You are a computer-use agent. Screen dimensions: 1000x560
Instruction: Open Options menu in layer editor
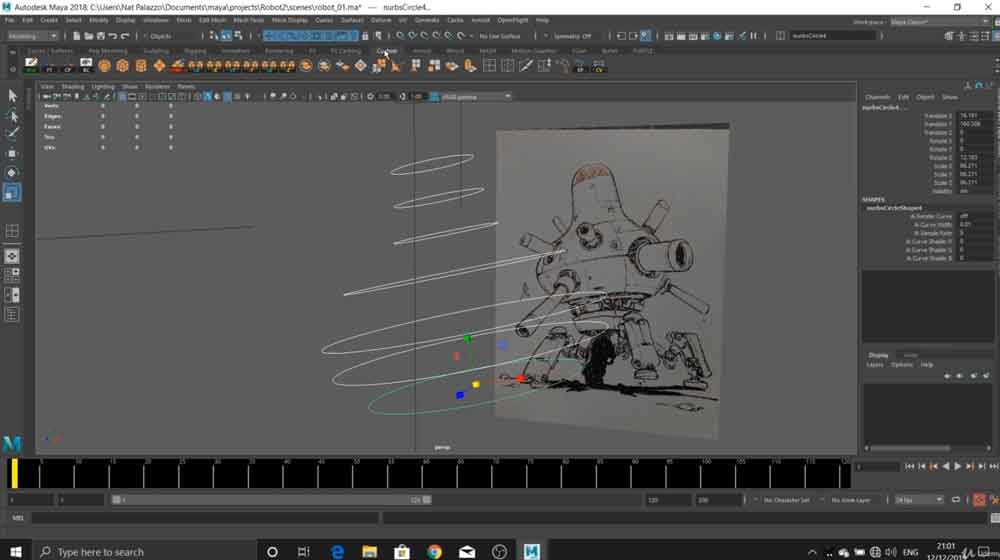click(x=902, y=365)
